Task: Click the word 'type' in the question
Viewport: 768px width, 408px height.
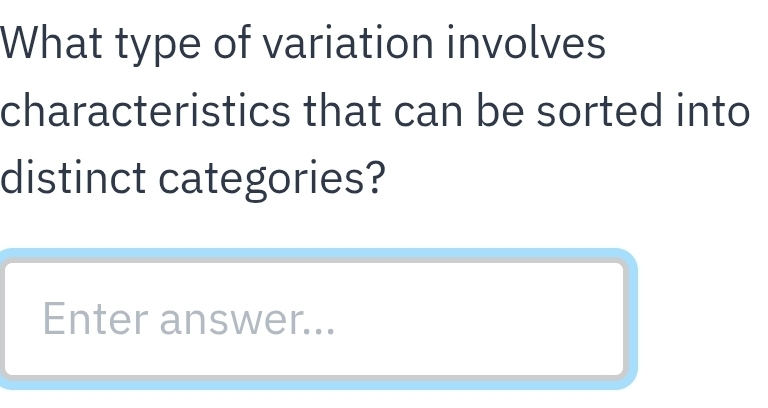Action: pyautogui.click(x=158, y=47)
